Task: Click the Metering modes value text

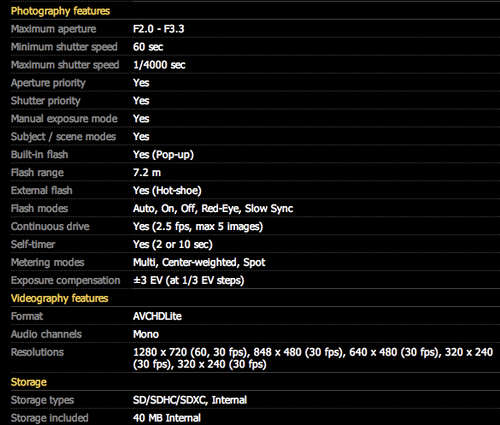Action: pyautogui.click(x=199, y=263)
